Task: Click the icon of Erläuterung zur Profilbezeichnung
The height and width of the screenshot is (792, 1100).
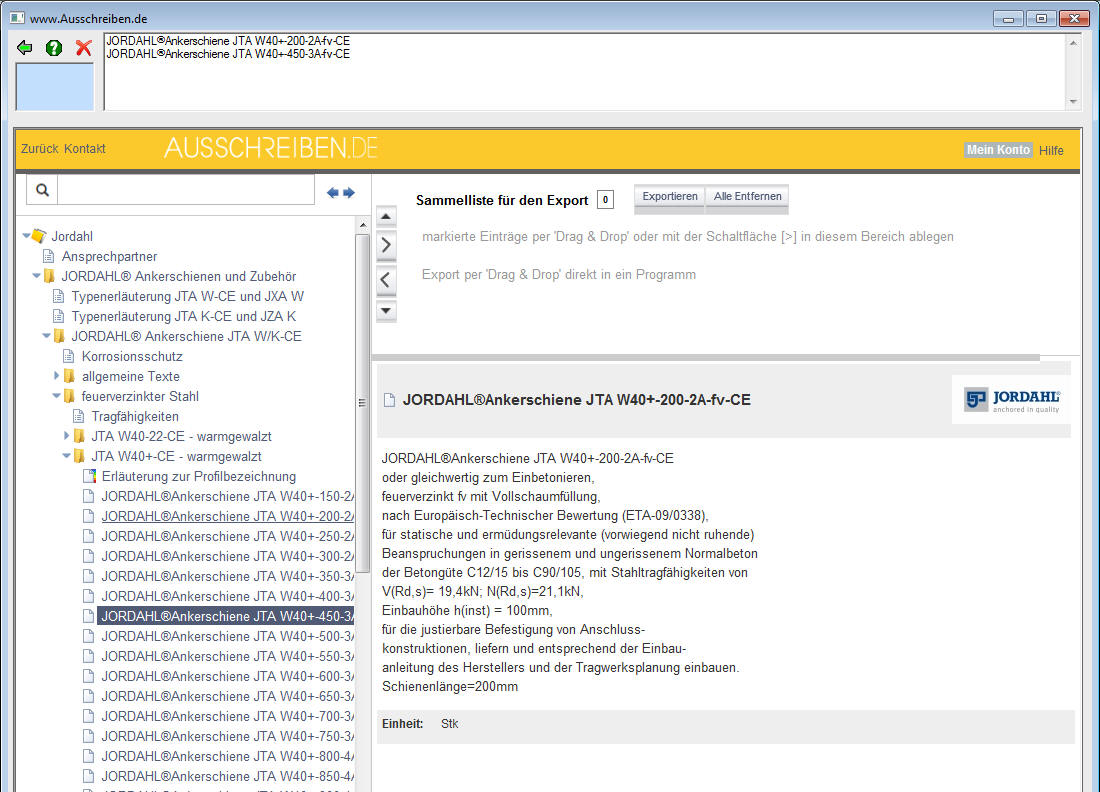Action: pos(89,476)
